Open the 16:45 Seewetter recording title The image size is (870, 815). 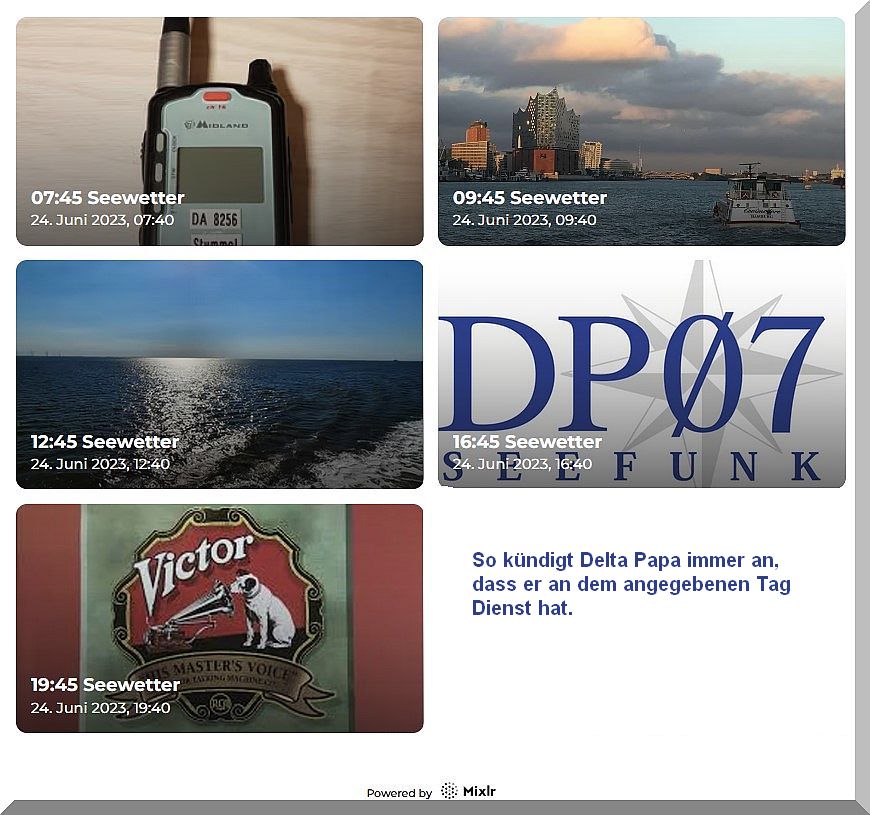click(527, 442)
